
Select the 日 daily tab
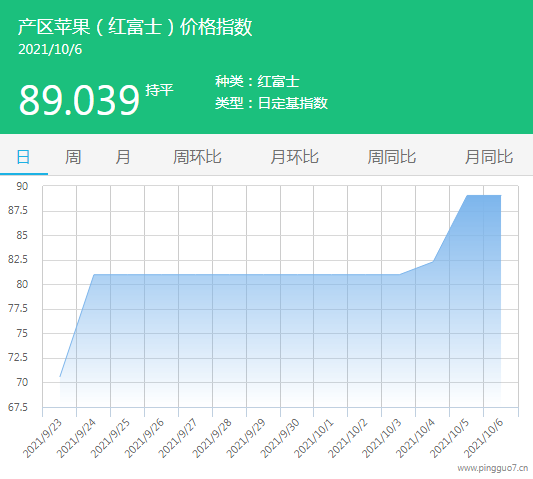(23, 157)
